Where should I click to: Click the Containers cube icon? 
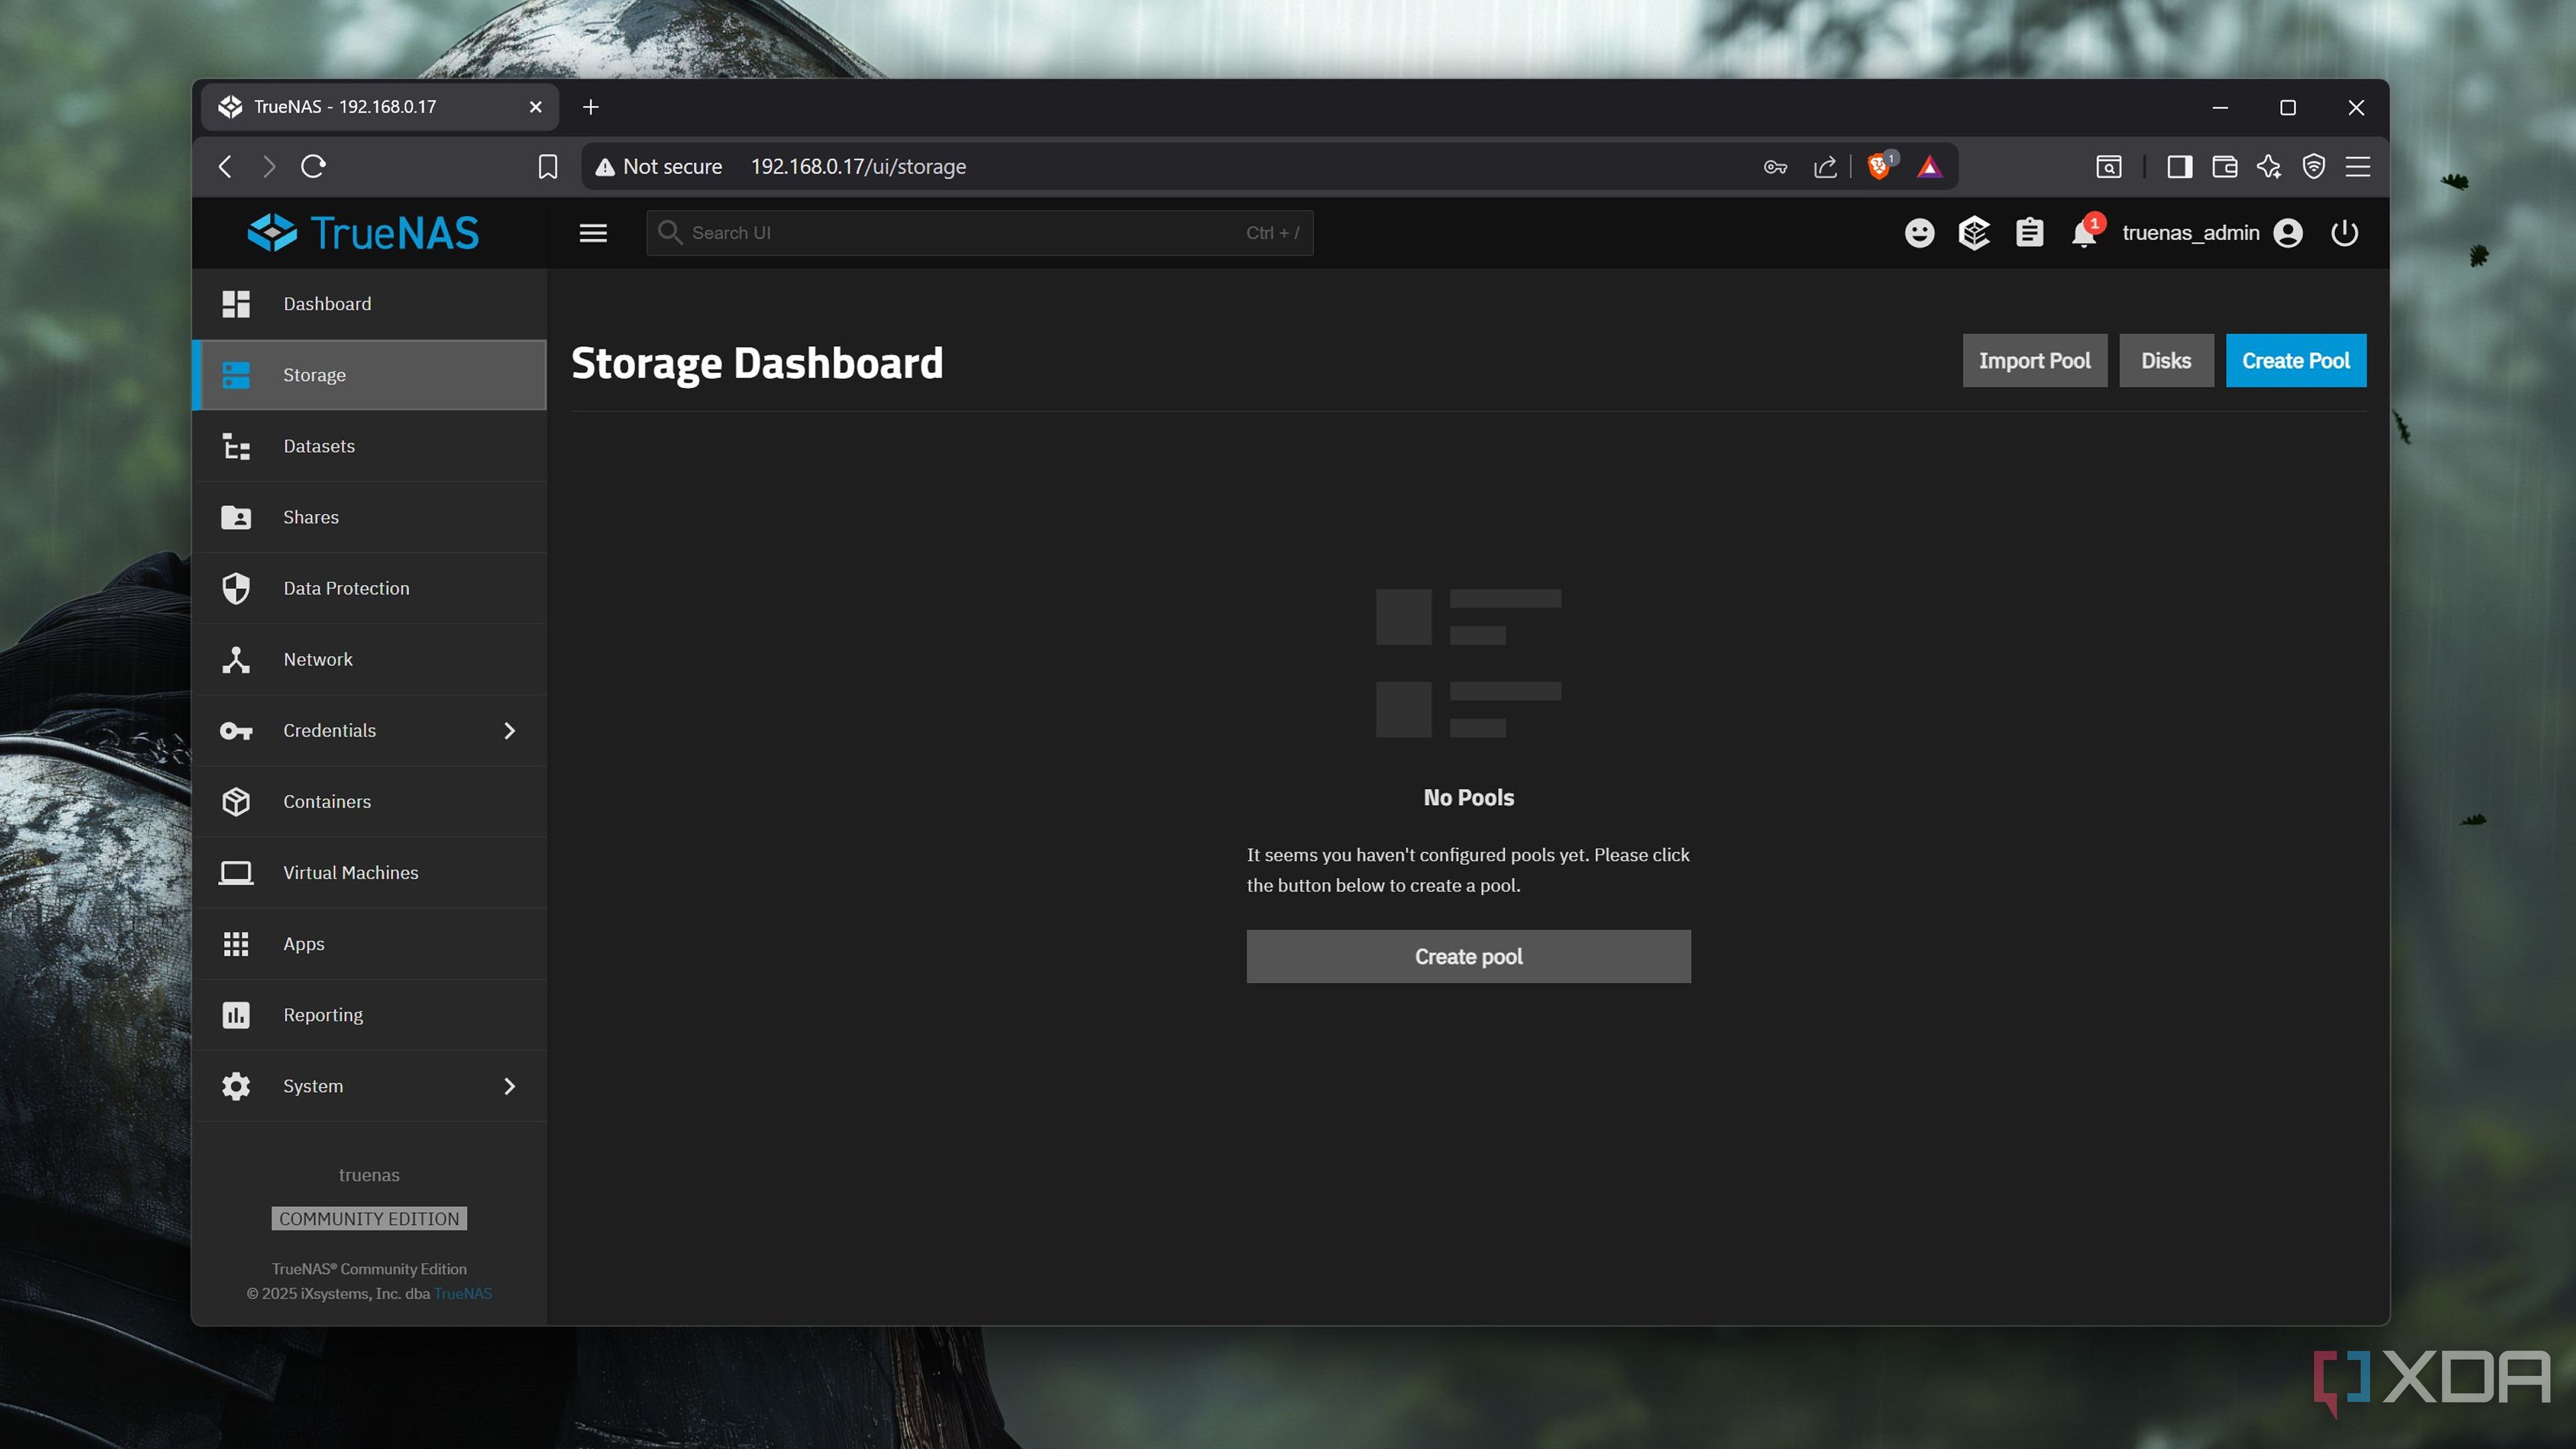(x=236, y=802)
